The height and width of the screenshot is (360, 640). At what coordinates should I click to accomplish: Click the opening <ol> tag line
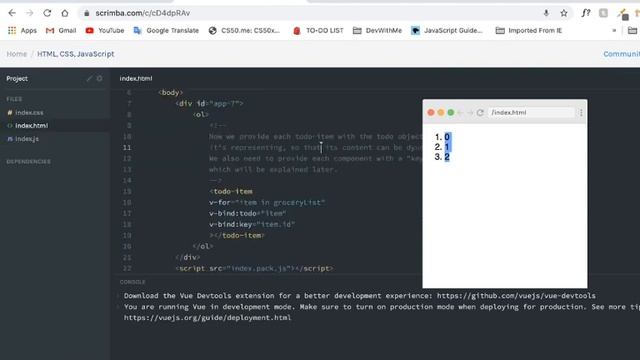click(201, 115)
